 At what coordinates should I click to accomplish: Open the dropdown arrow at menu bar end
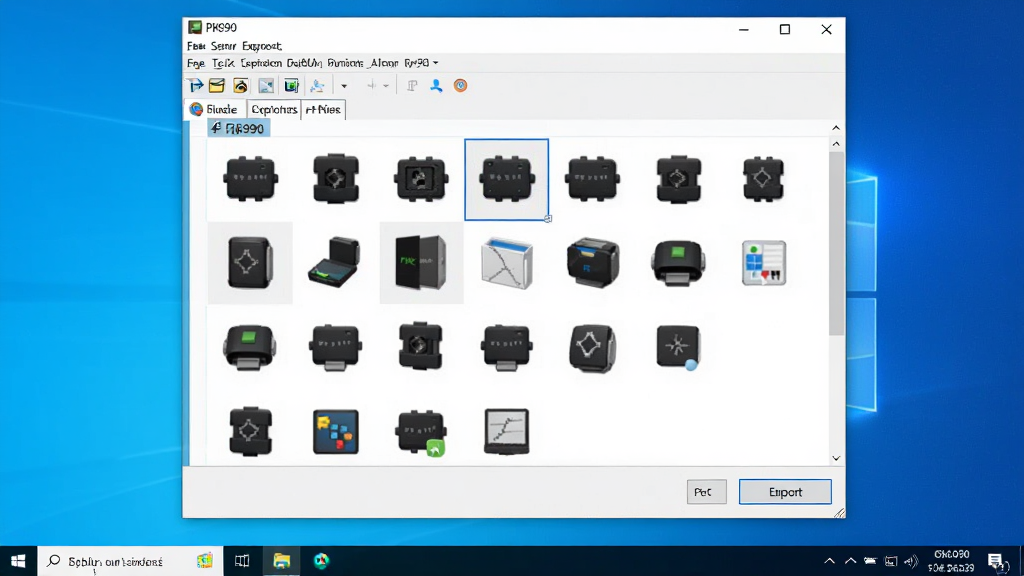coord(436,63)
